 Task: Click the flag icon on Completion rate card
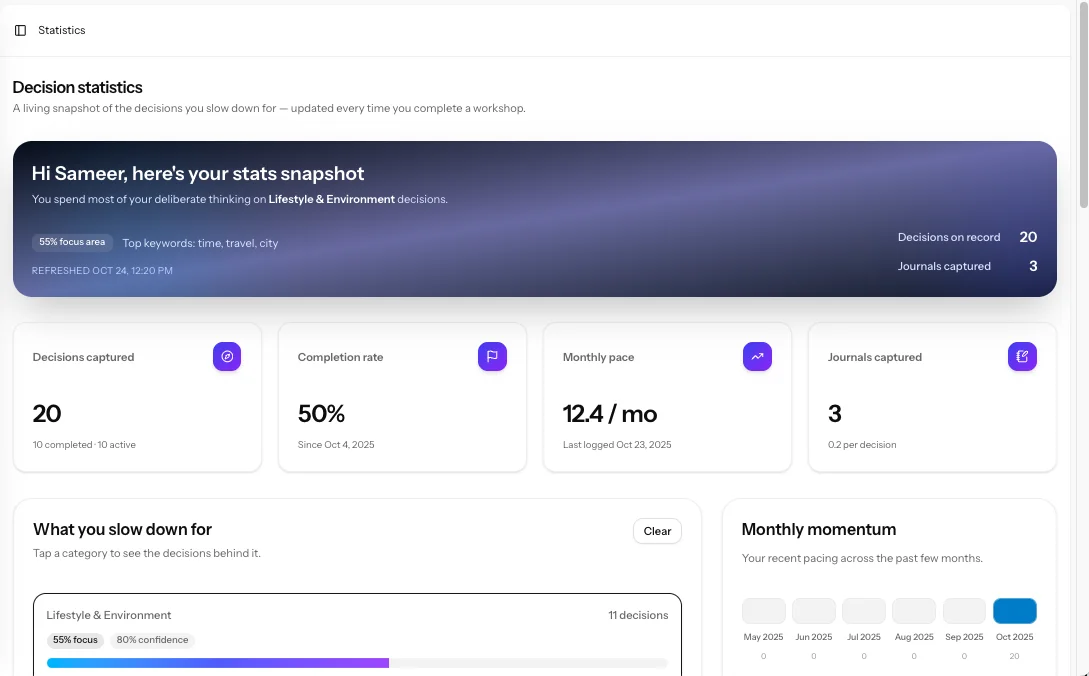point(492,356)
